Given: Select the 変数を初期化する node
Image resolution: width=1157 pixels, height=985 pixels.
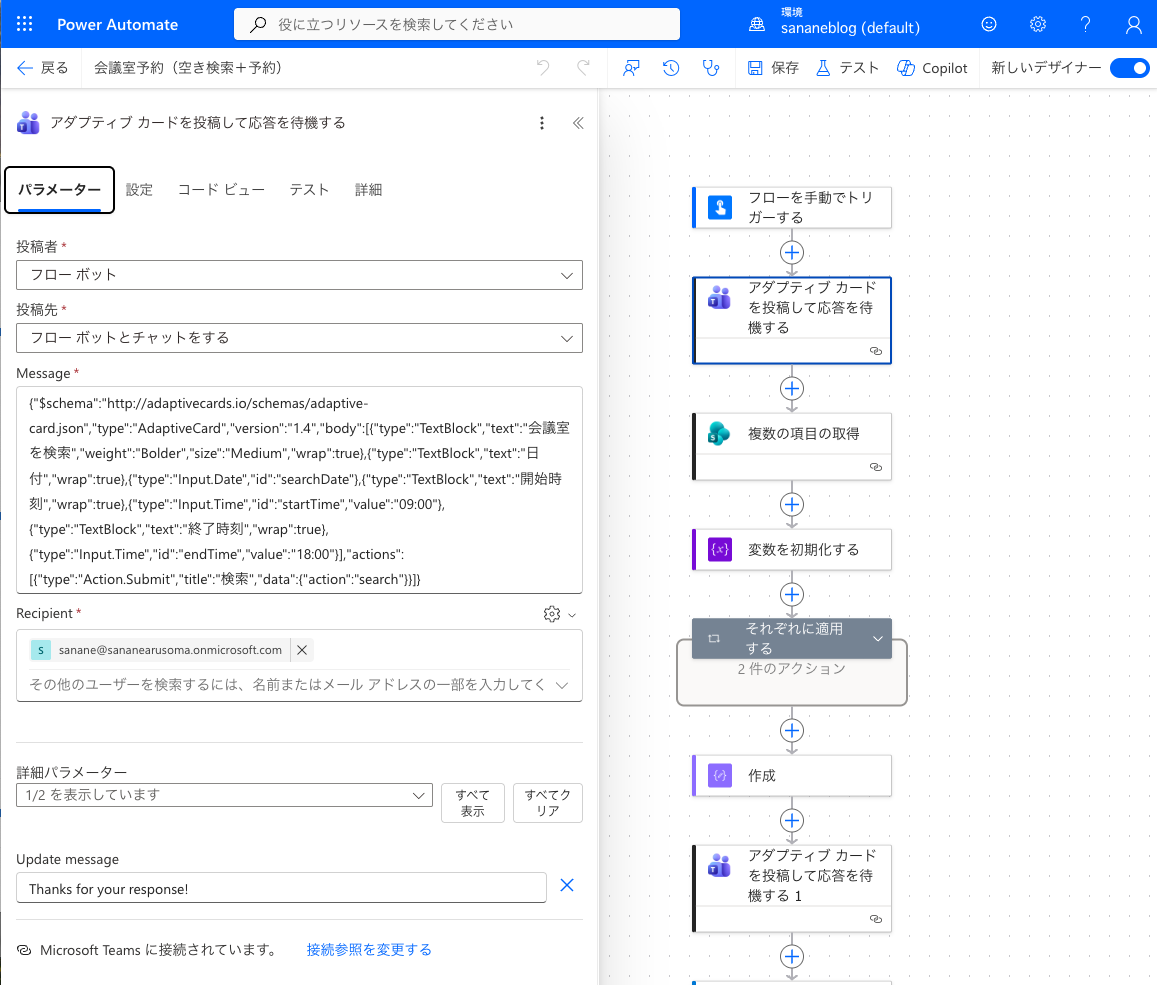Looking at the screenshot, I should click(x=792, y=550).
